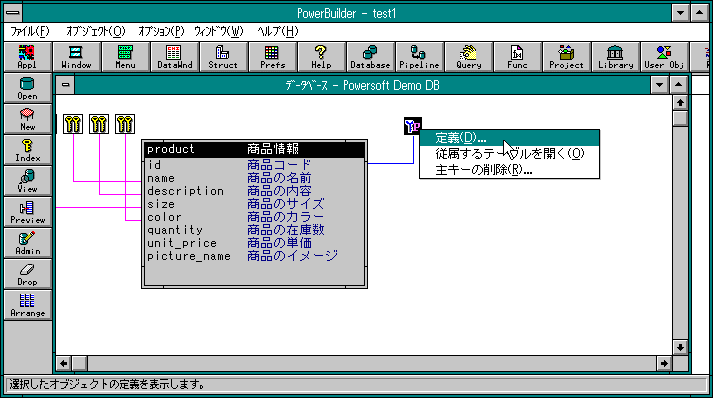
Task: Click the Preview sidebar icon
Action: coord(28,212)
